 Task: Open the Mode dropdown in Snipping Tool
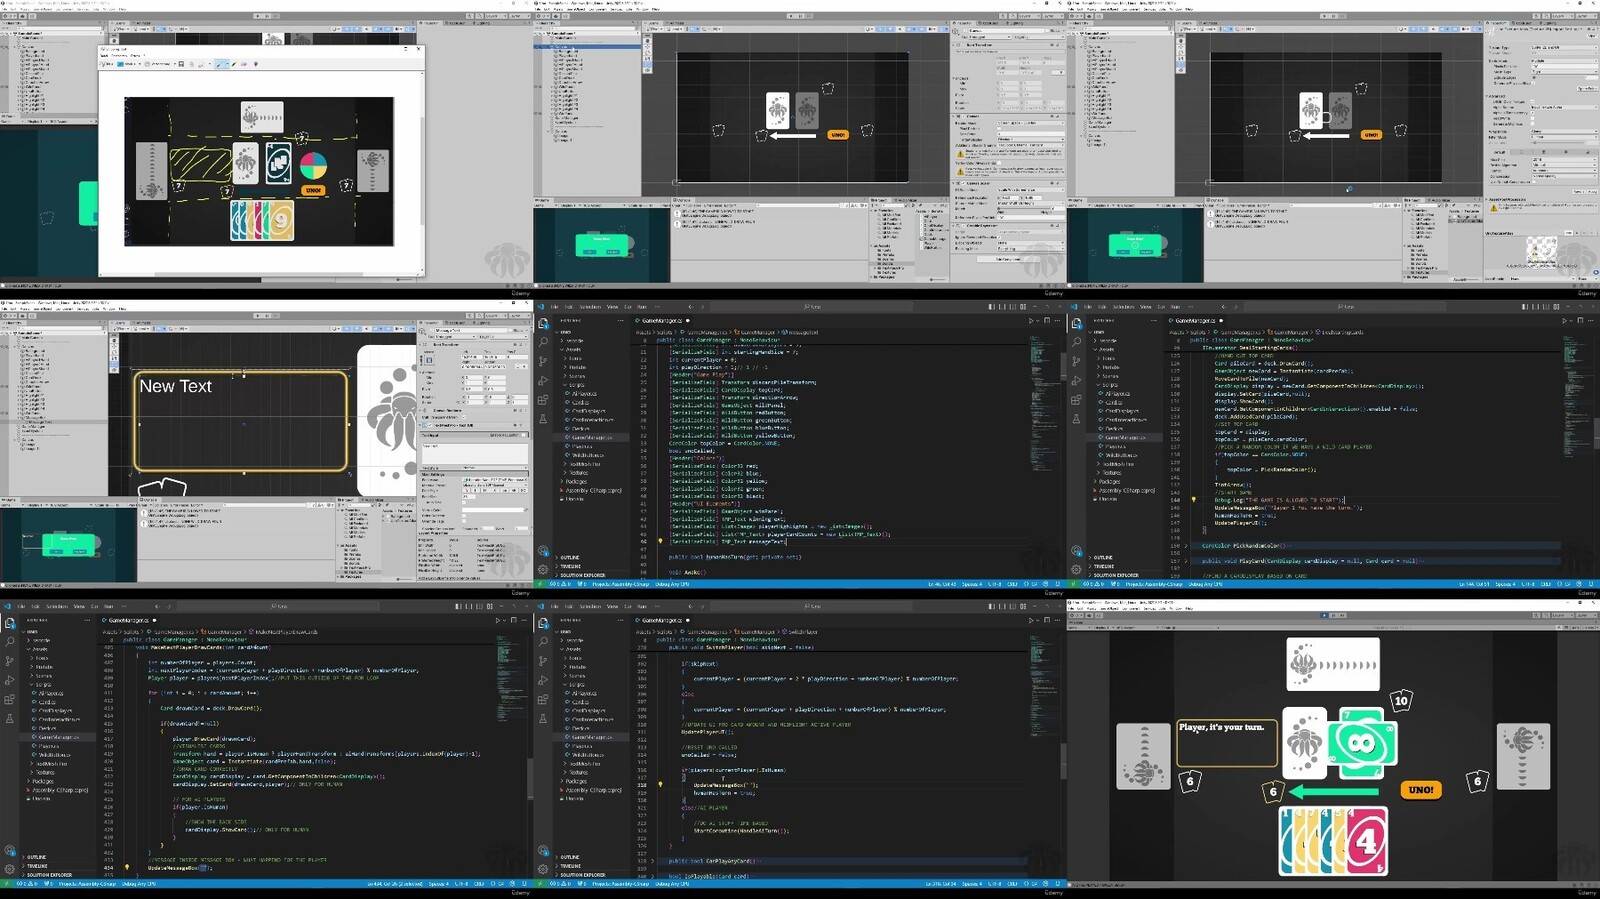tap(130, 64)
